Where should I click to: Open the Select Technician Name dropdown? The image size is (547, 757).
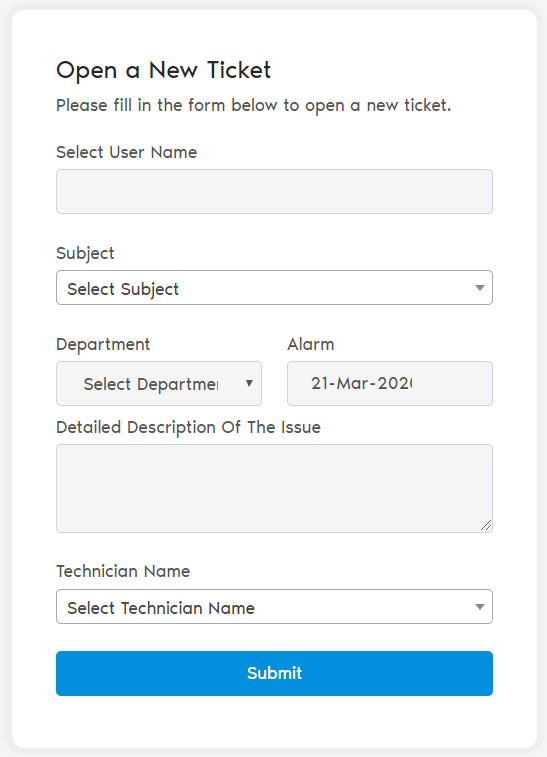(x=274, y=606)
